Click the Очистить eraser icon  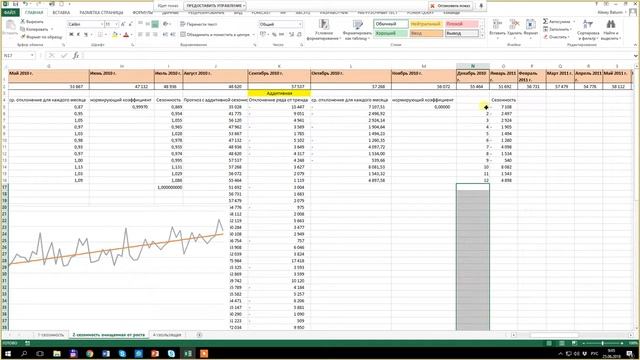click(546, 37)
